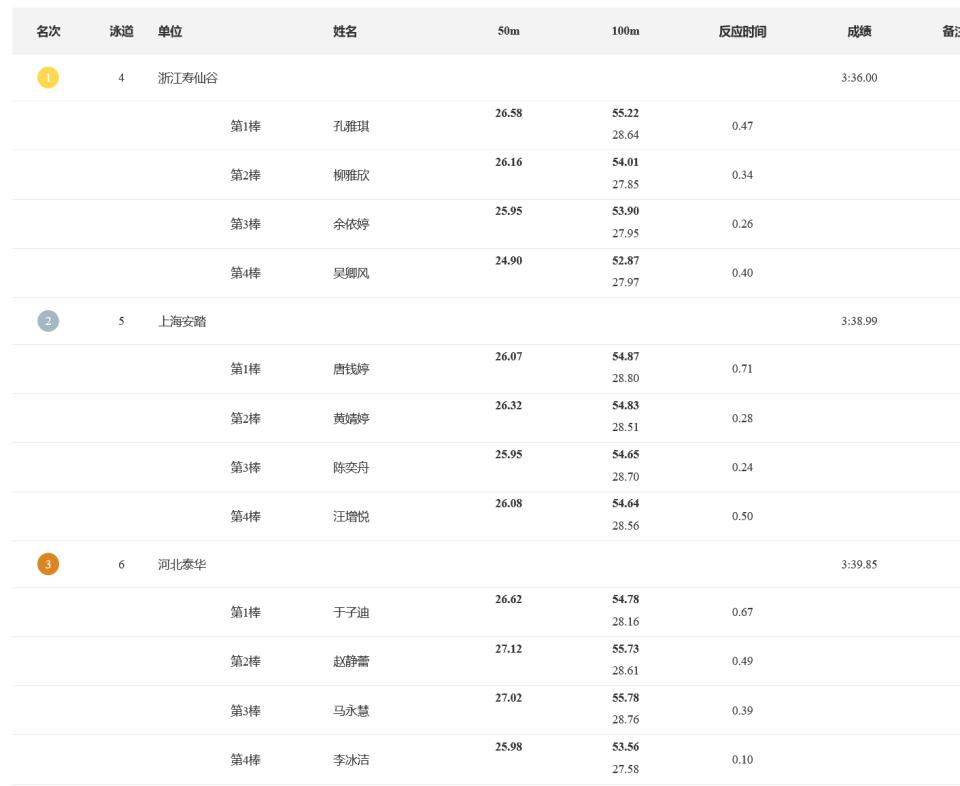Open team 河北泰华 row
Screen dimensions: 960x786
486,564
